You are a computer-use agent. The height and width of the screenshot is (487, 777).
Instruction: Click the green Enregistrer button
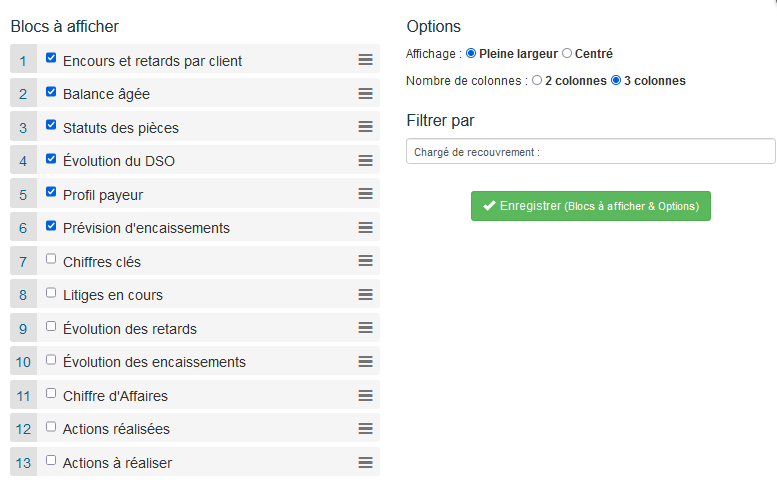(590, 206)
